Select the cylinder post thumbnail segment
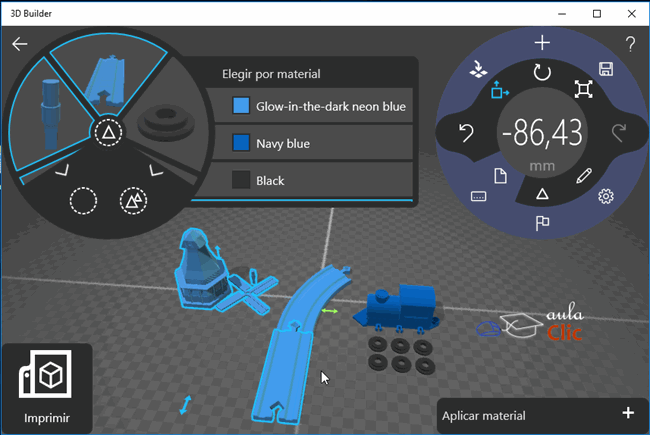Viewport: 650px width, 435px height. [50, 114]
